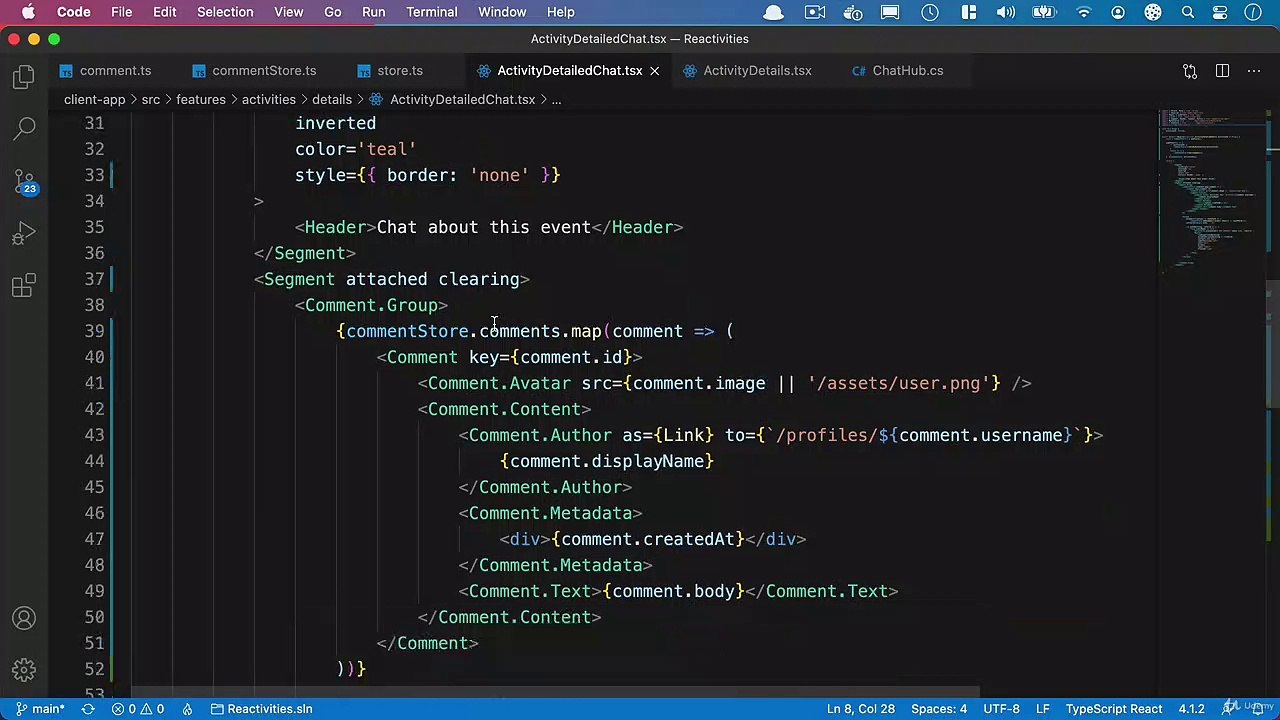
Task: Synchronize changes in status bar
Action: 88,709
